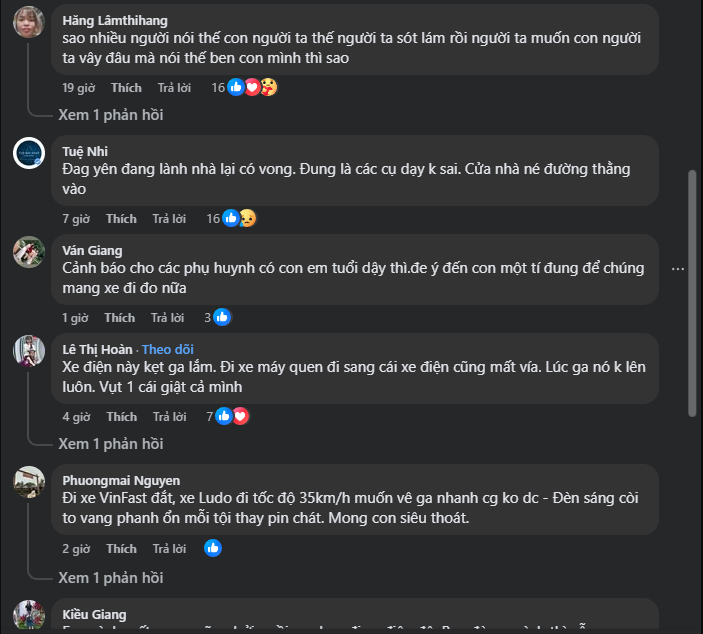Like Tuệ Nhi's comment with 'Thích'
Screen dimensions: 703x634
[x=121, y=218]
